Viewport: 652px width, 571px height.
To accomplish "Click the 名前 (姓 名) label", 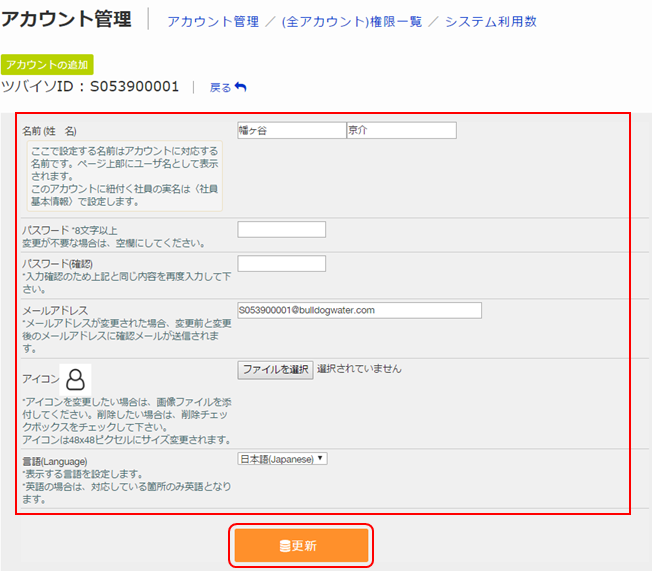I will coord(49,131).
